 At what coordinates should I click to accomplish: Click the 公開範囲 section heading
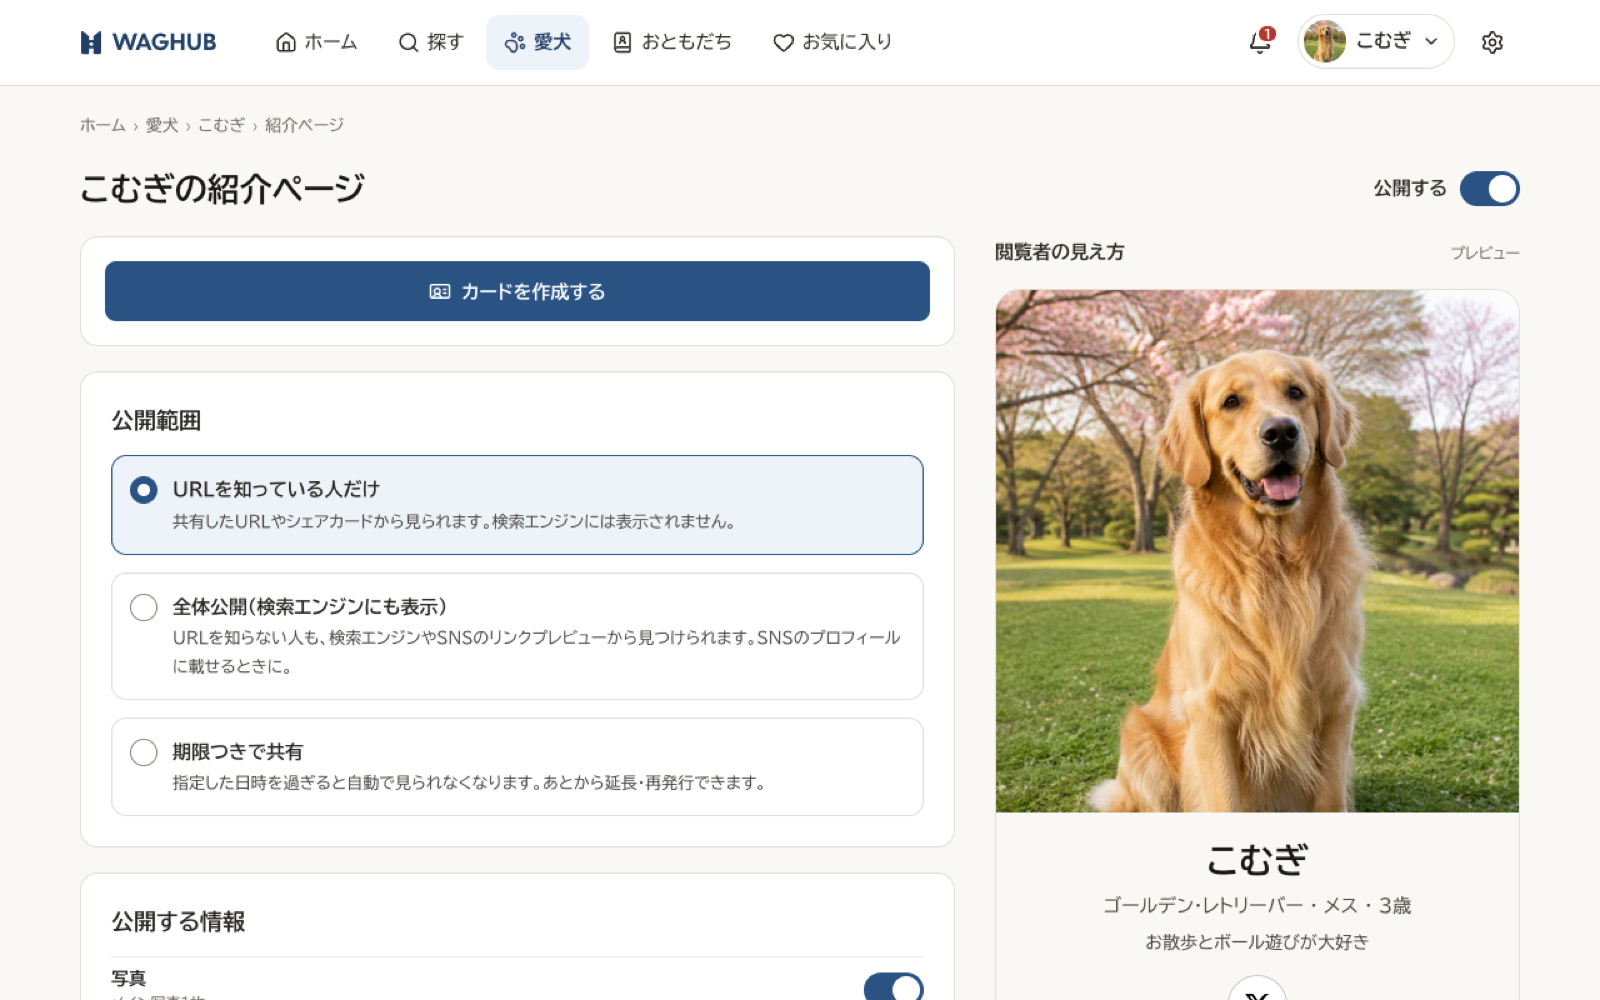tap(156, 421)
